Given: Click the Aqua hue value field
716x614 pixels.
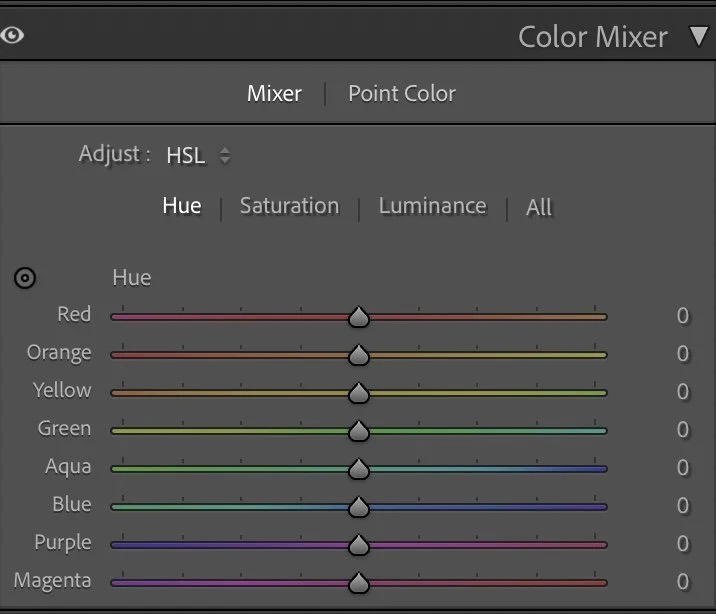Looking at the screenshot, I should pyautogui.click(x=683, y=467).
